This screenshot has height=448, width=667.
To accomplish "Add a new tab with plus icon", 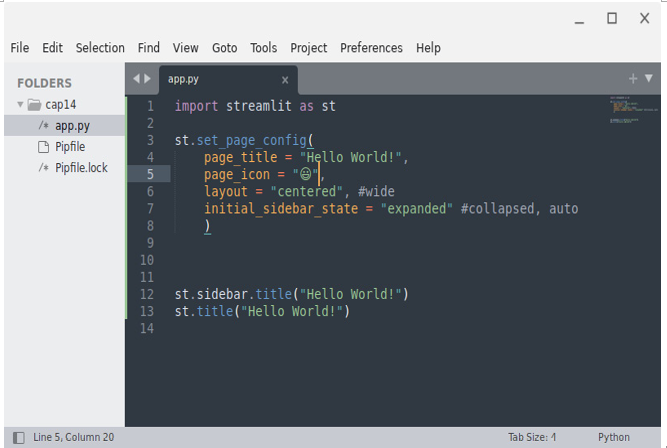I will [x=633, y=78].
